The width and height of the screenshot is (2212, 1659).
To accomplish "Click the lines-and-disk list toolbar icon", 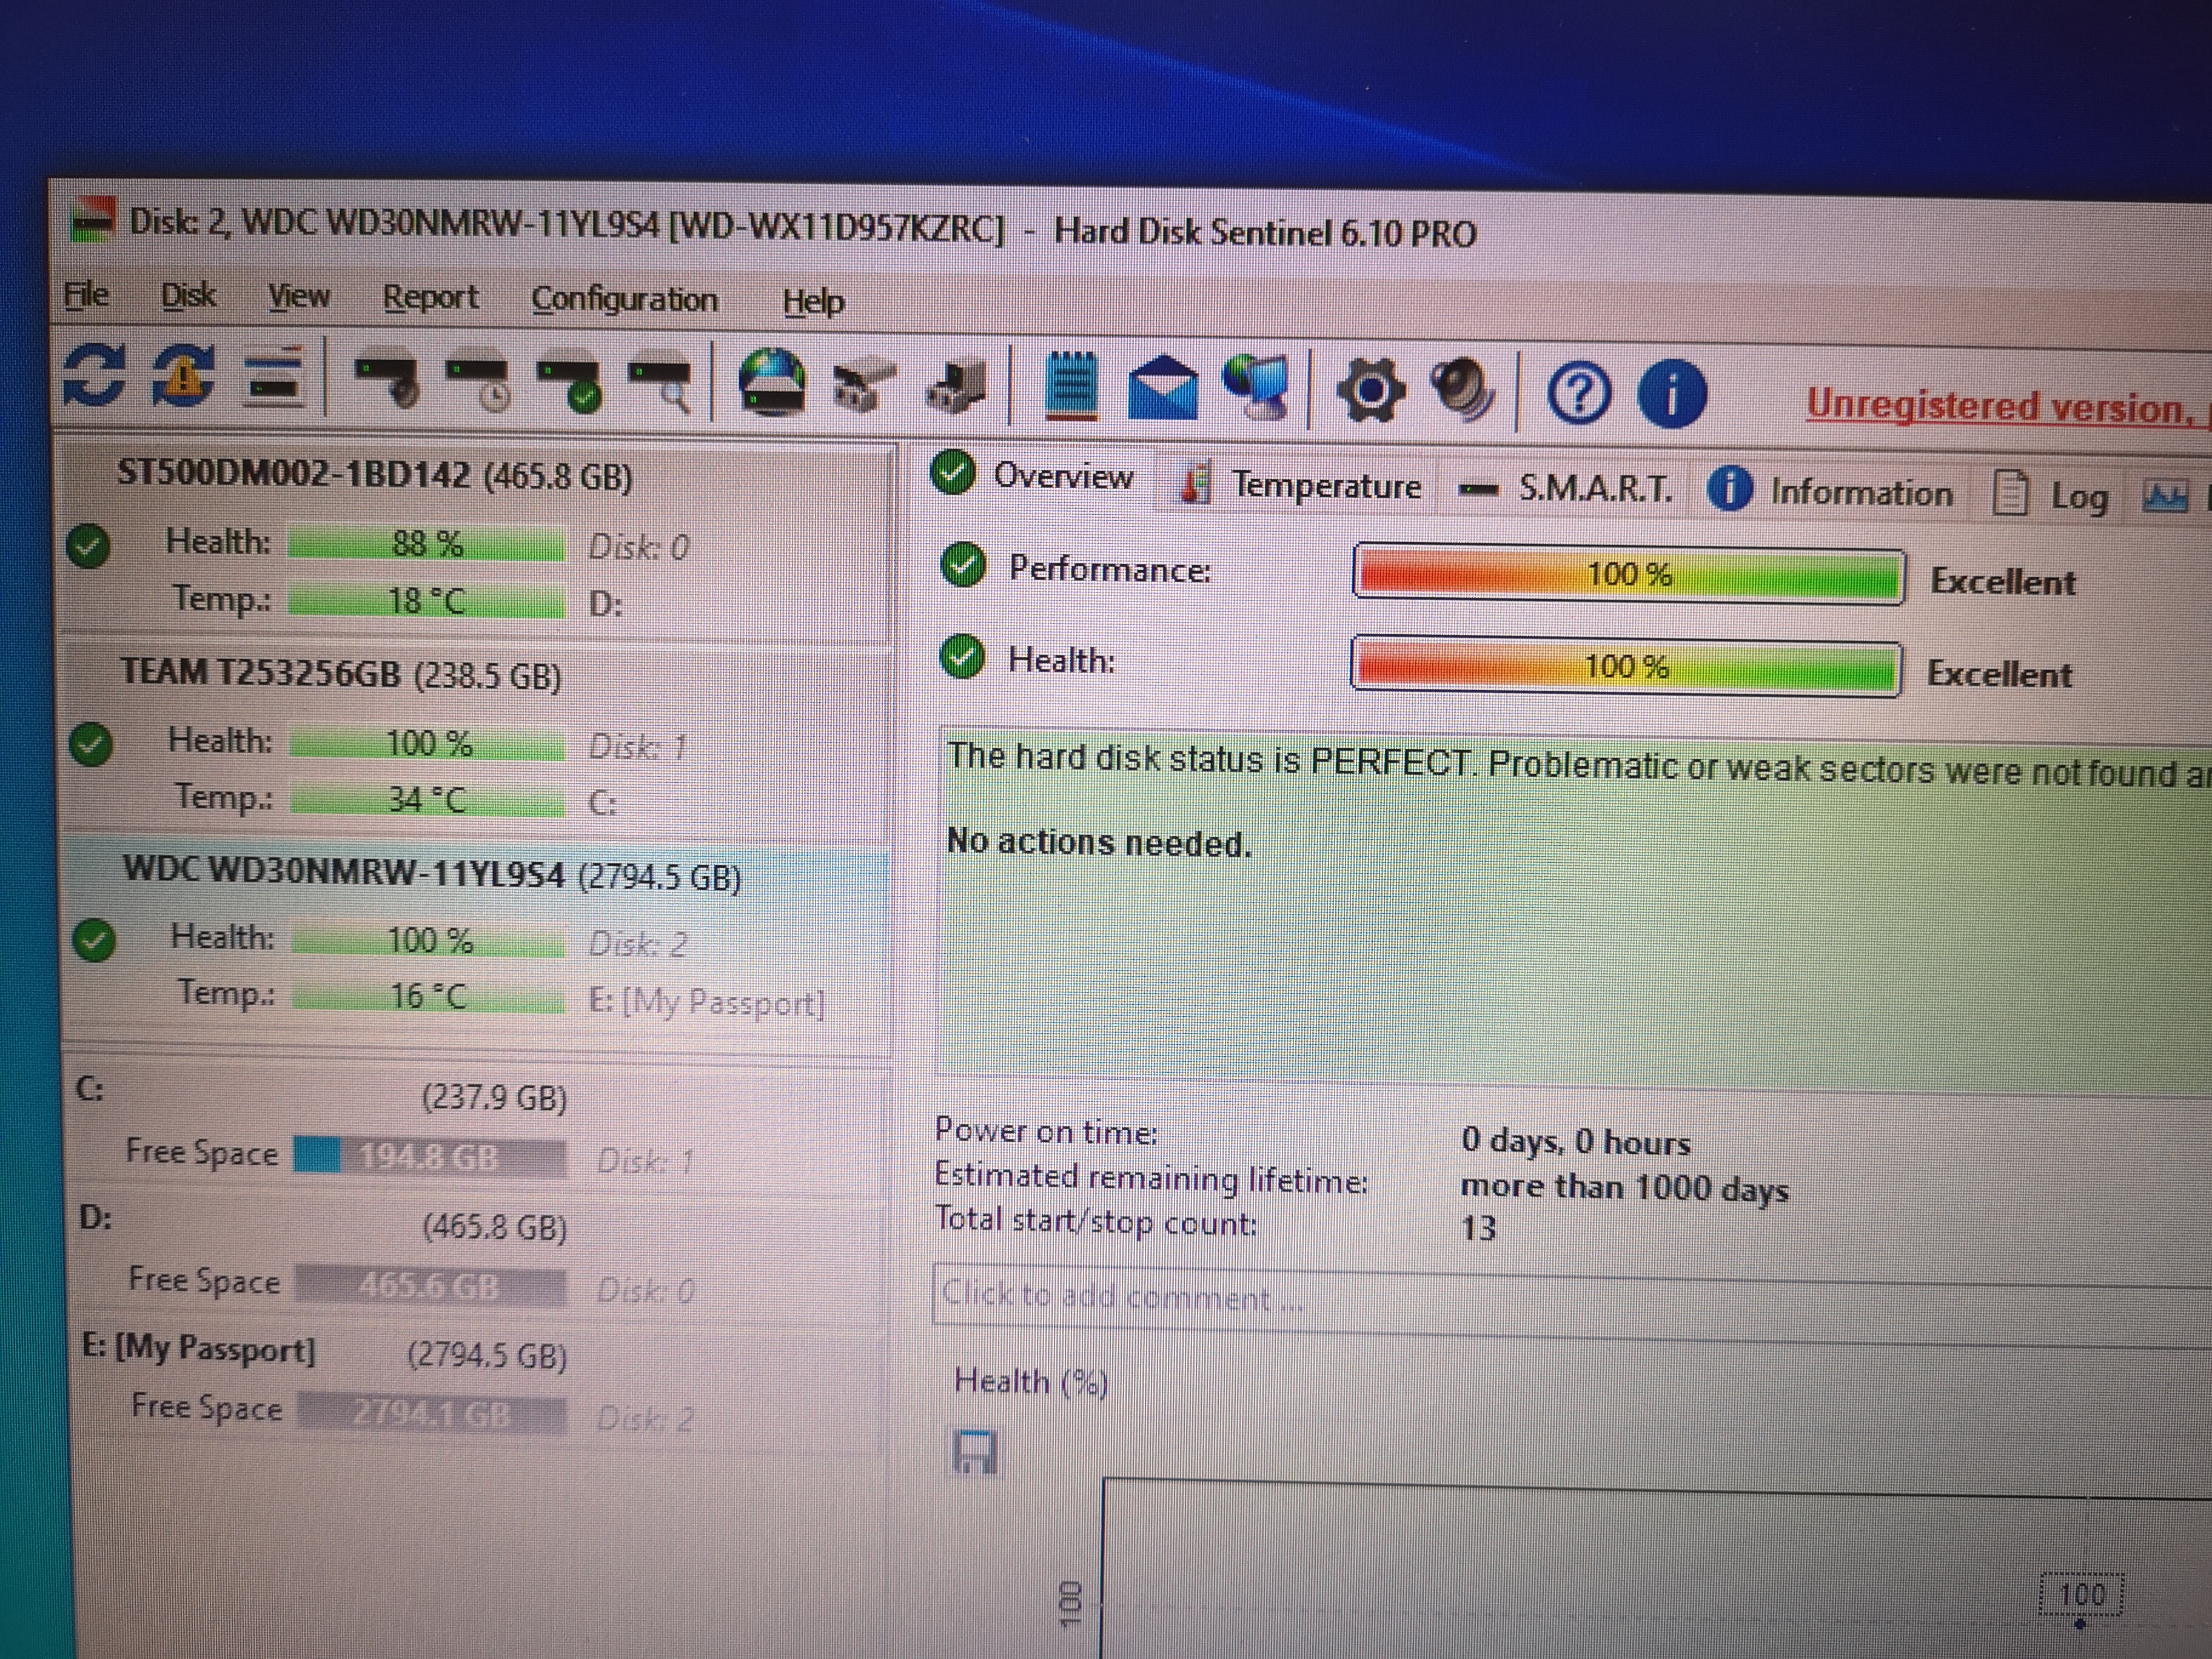I will (x=275, y=379).
